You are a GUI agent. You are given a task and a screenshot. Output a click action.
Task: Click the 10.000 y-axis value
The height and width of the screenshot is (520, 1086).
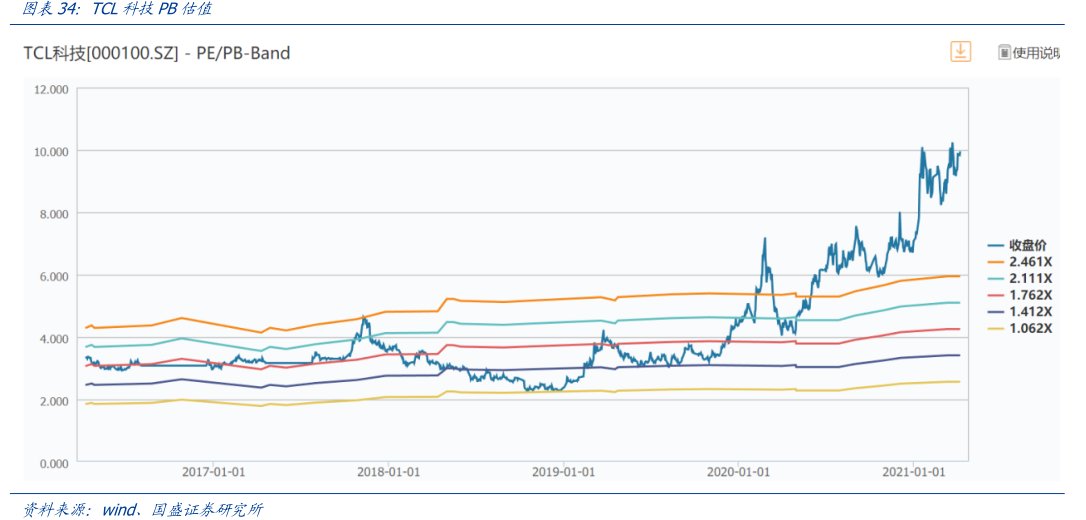tap(53, 152)
